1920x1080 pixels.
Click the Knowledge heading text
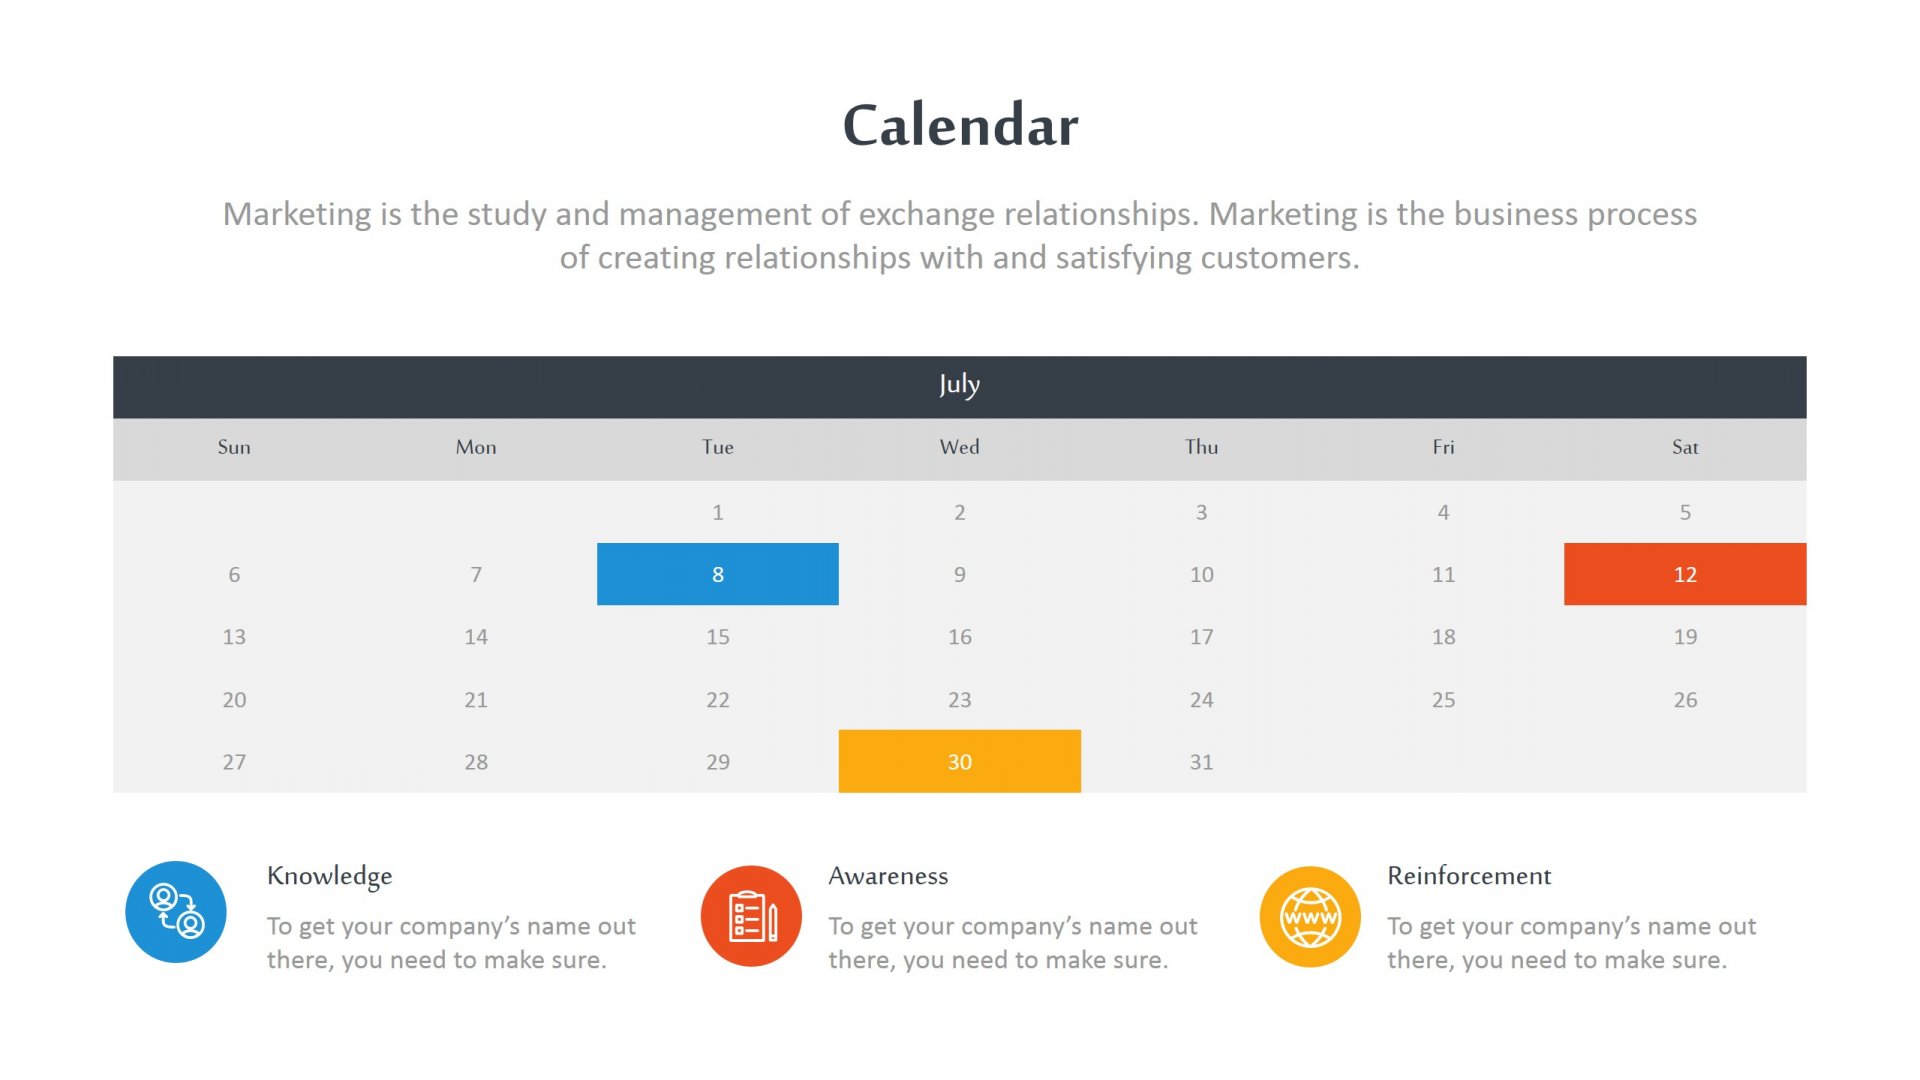(x=329, y=876)
